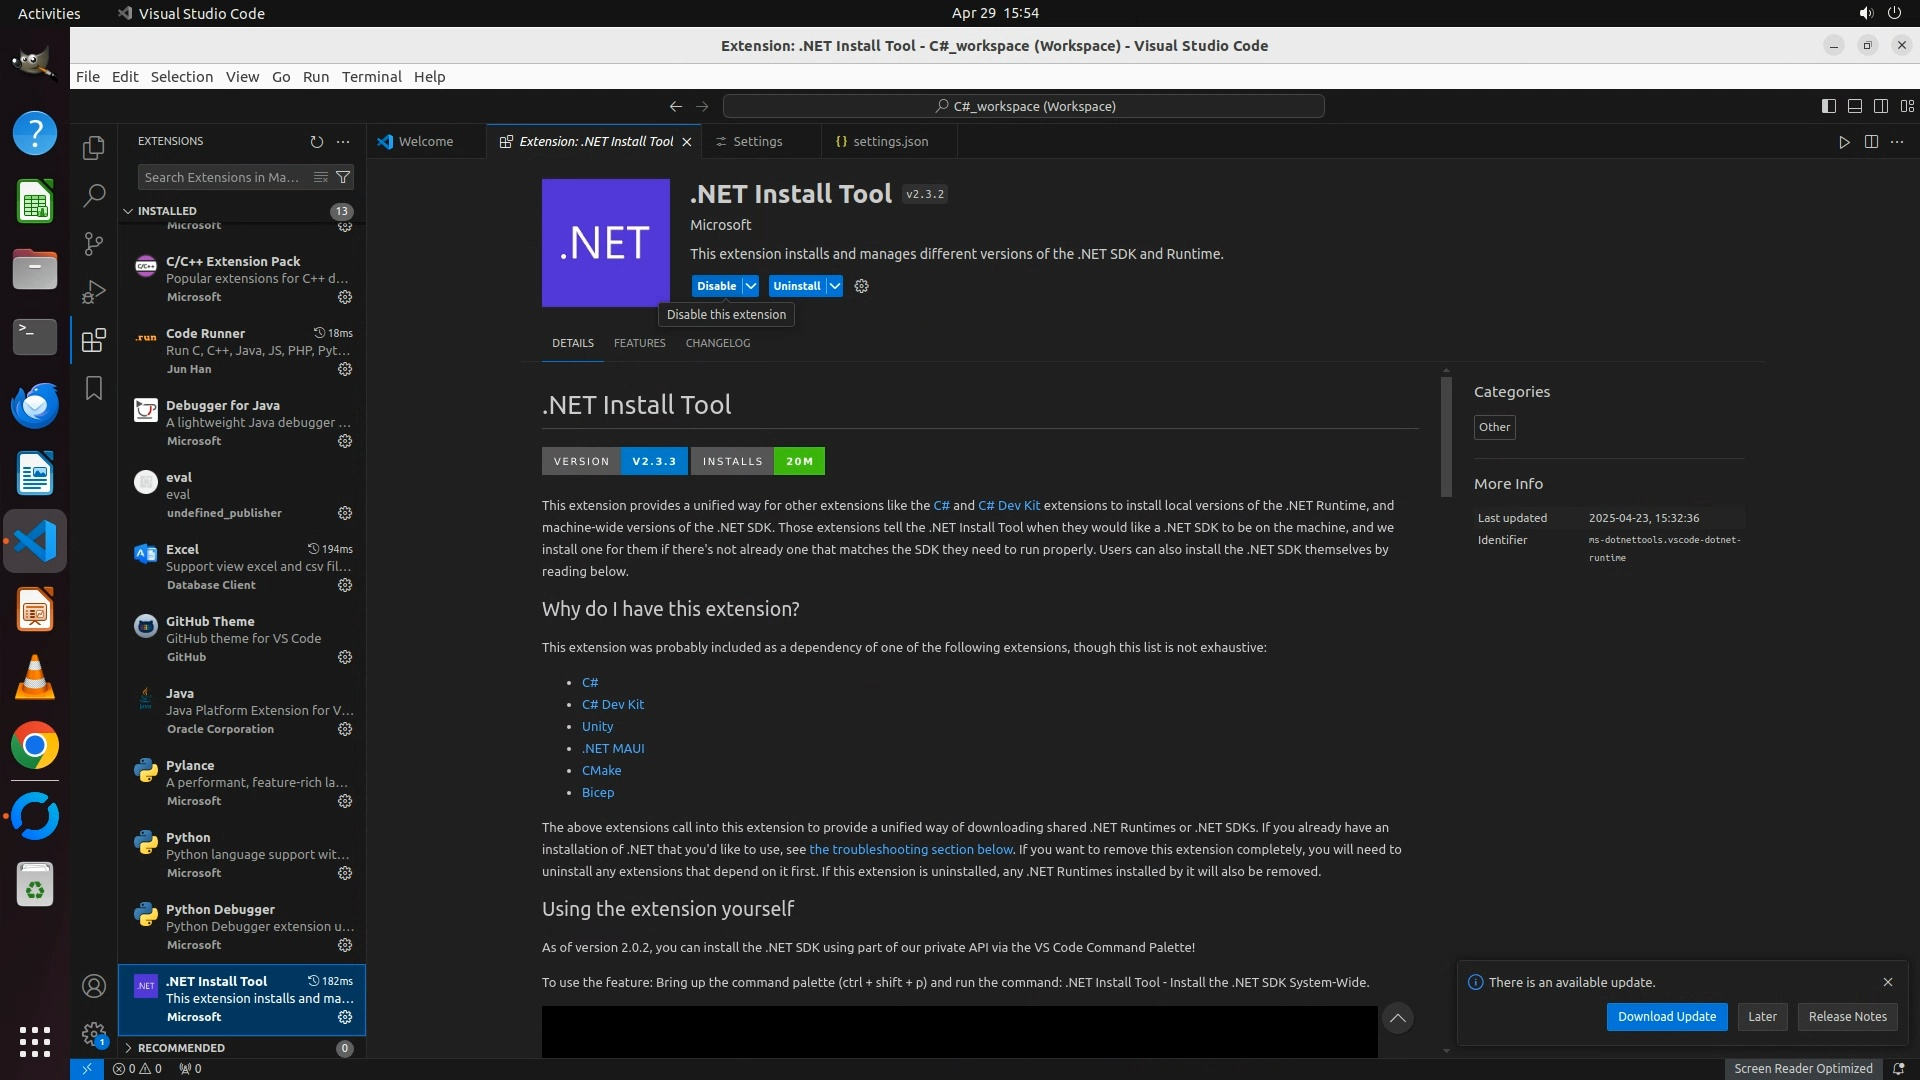Viewport: 1920px width, 1080px height.
Task: Open the Source Control view
Action: 94,244
